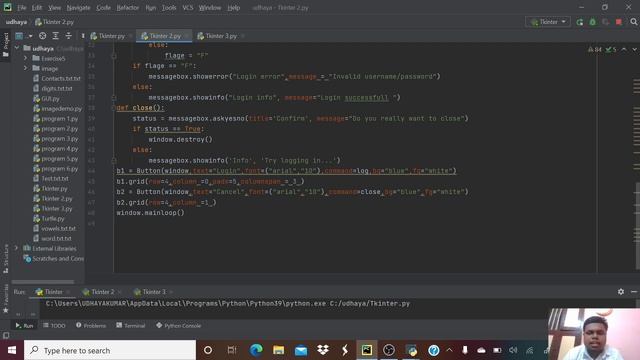This screenshot has width=640, height=360.
Task: Click the Search Everywhere magnifier icon
Action: [x=633, y=22]
